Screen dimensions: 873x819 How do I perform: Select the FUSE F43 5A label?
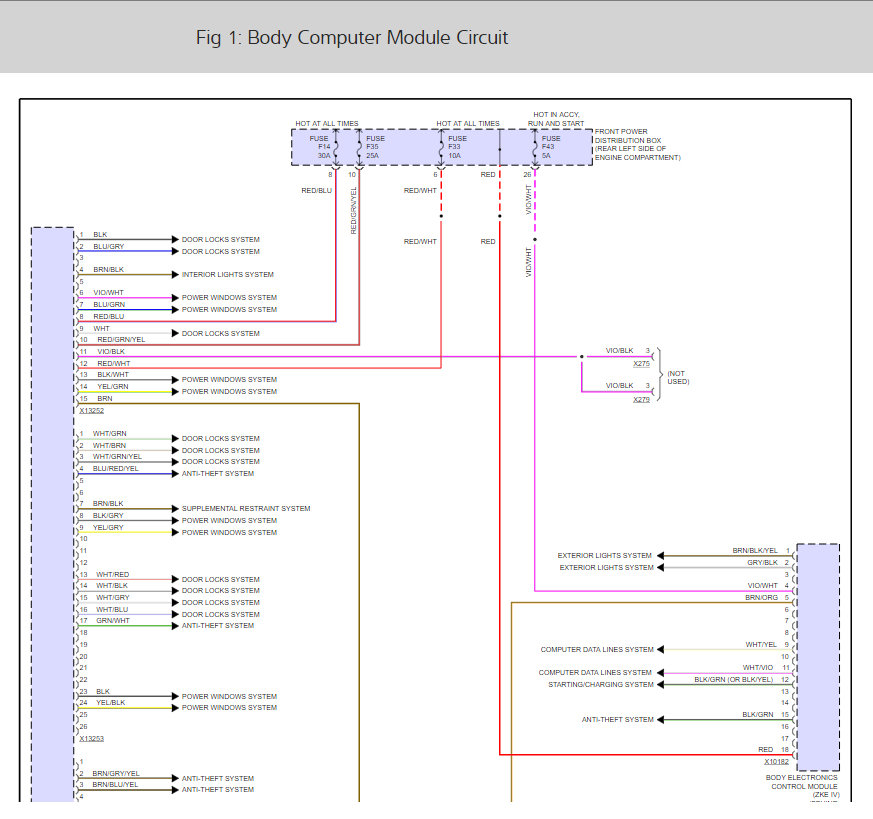click(x=551, y=147)
